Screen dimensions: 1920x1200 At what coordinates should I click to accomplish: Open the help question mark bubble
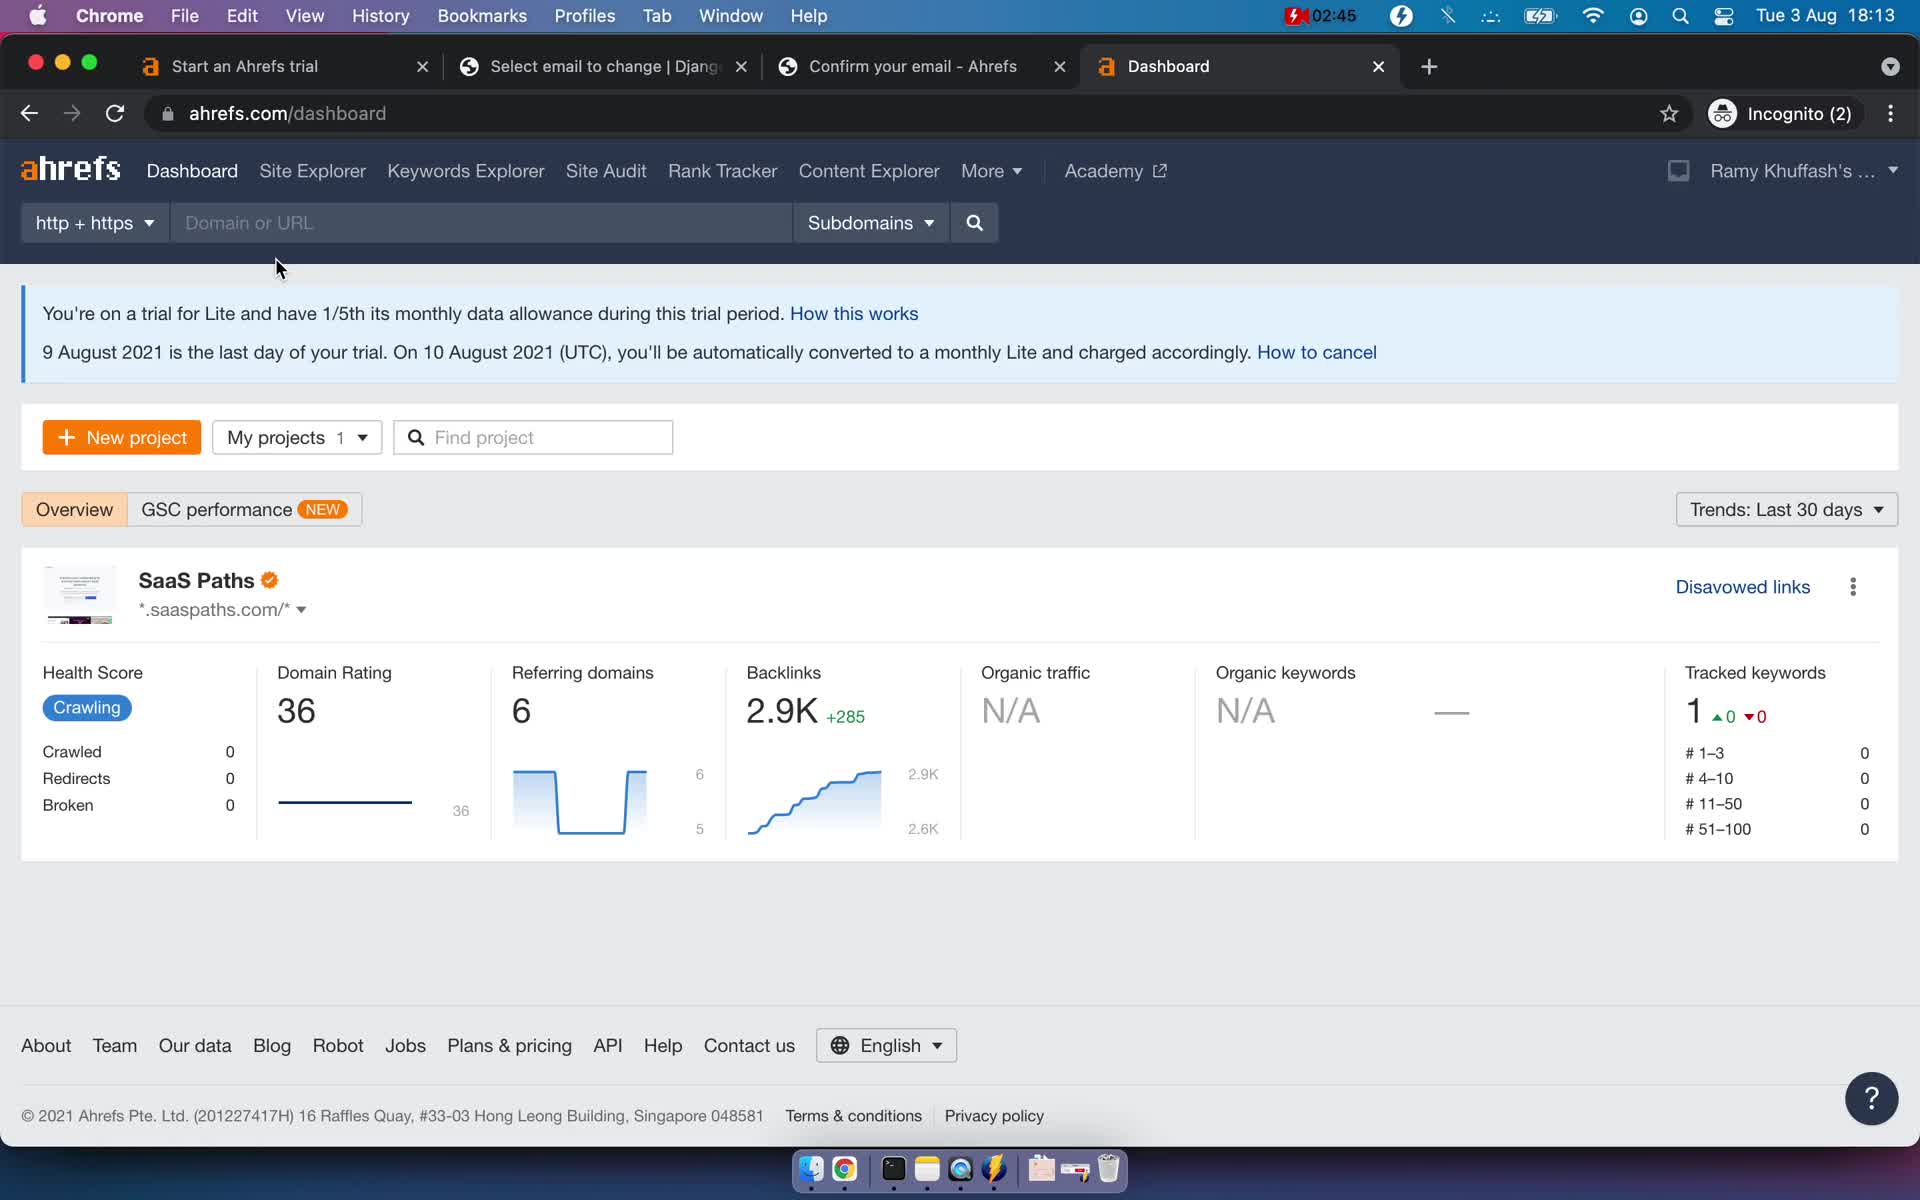coord(1871,1099)
